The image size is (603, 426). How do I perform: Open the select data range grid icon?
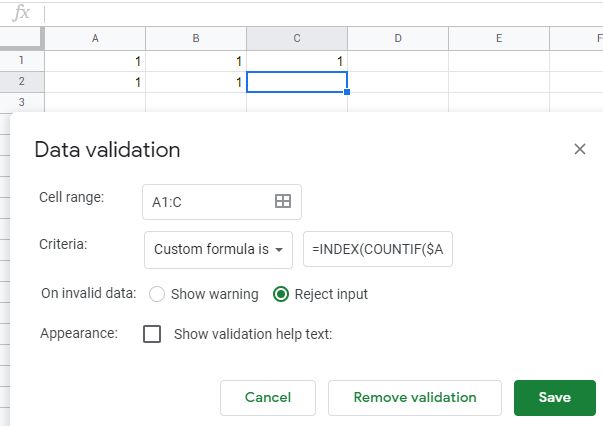click(x=283, y=201)
